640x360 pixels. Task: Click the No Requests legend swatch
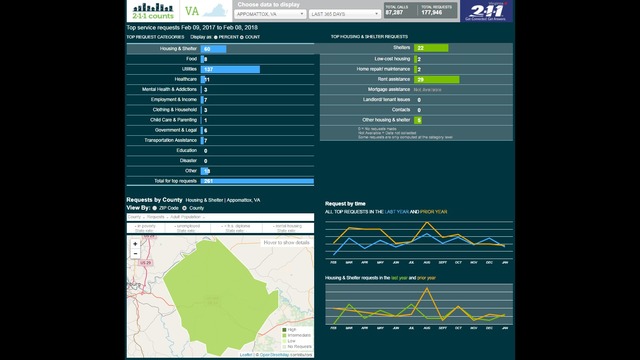284,347
